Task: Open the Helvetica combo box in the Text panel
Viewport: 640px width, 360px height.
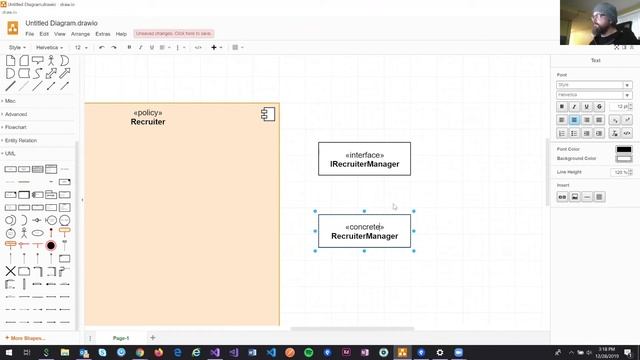Action: [x=594, y=95]
